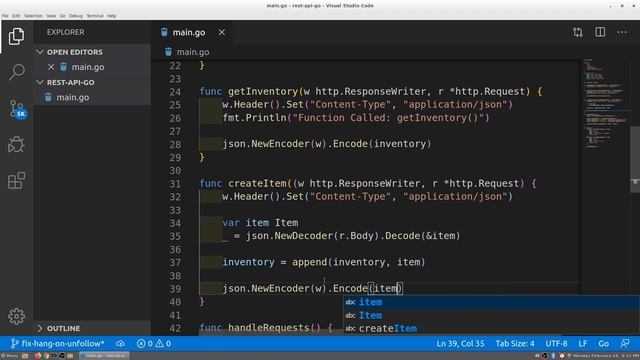
Task: Click line number 31 in the gutter
Action: pyautogui.click(x=175, y=184)
